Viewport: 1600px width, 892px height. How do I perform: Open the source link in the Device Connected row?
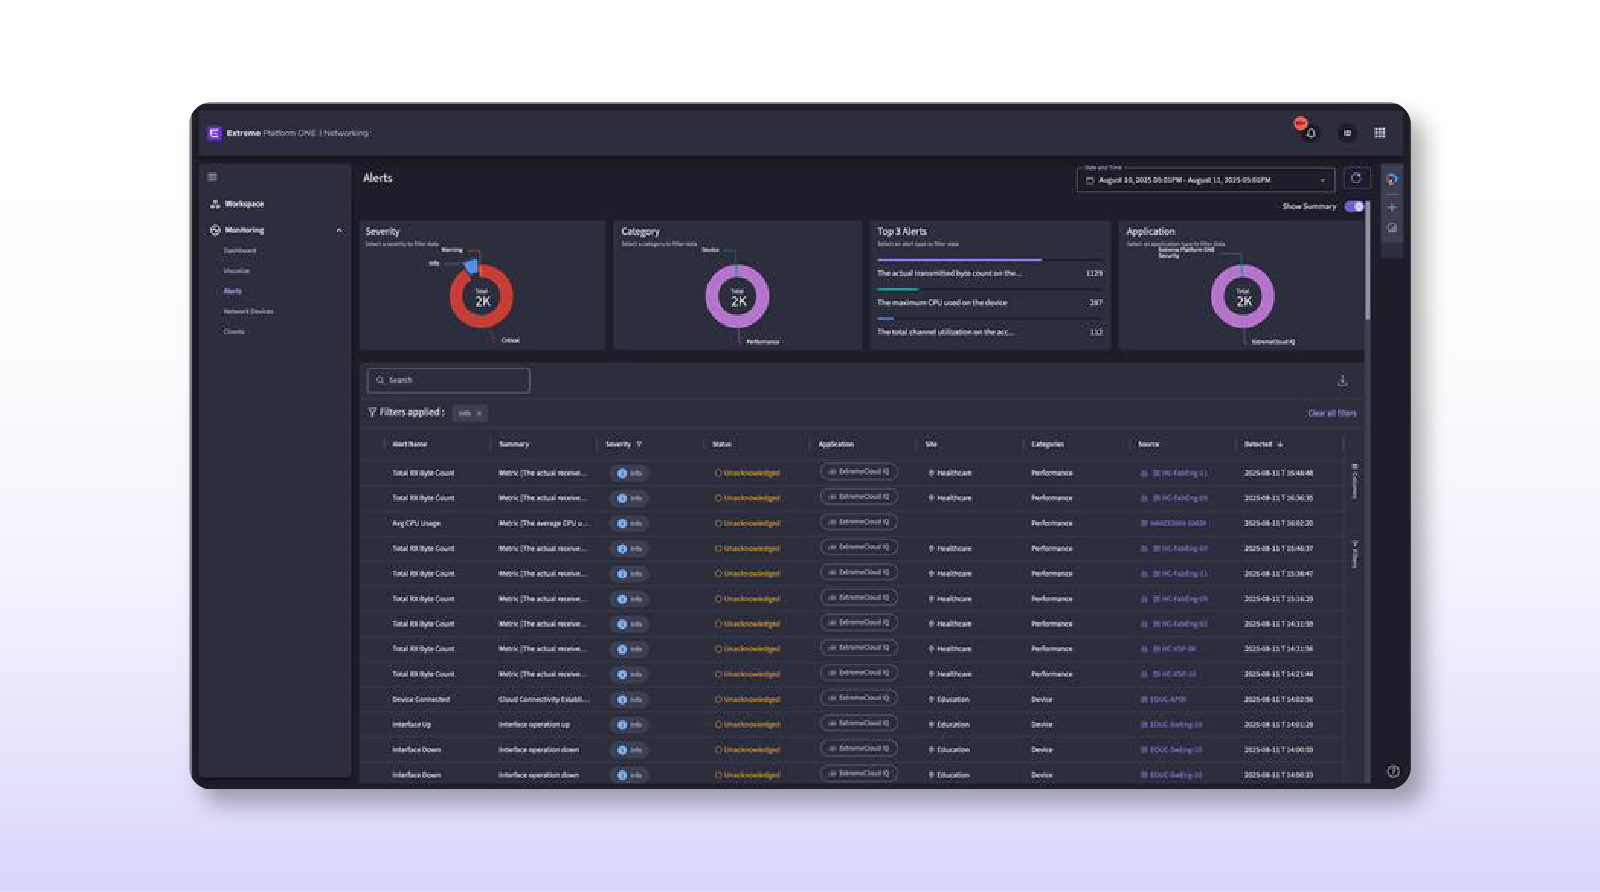pyautogui.click(x=1163, y=699)
